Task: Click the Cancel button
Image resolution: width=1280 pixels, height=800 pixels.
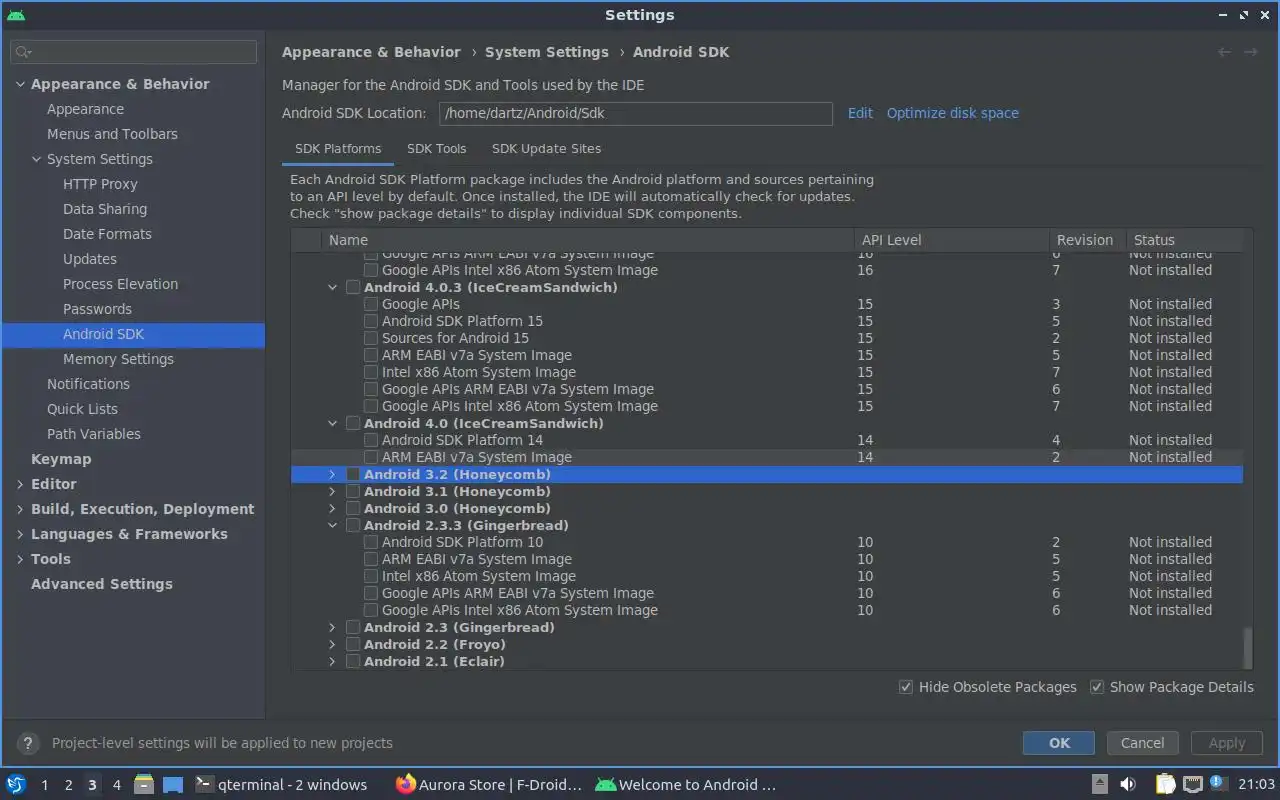Action: tap(1142, 743)
